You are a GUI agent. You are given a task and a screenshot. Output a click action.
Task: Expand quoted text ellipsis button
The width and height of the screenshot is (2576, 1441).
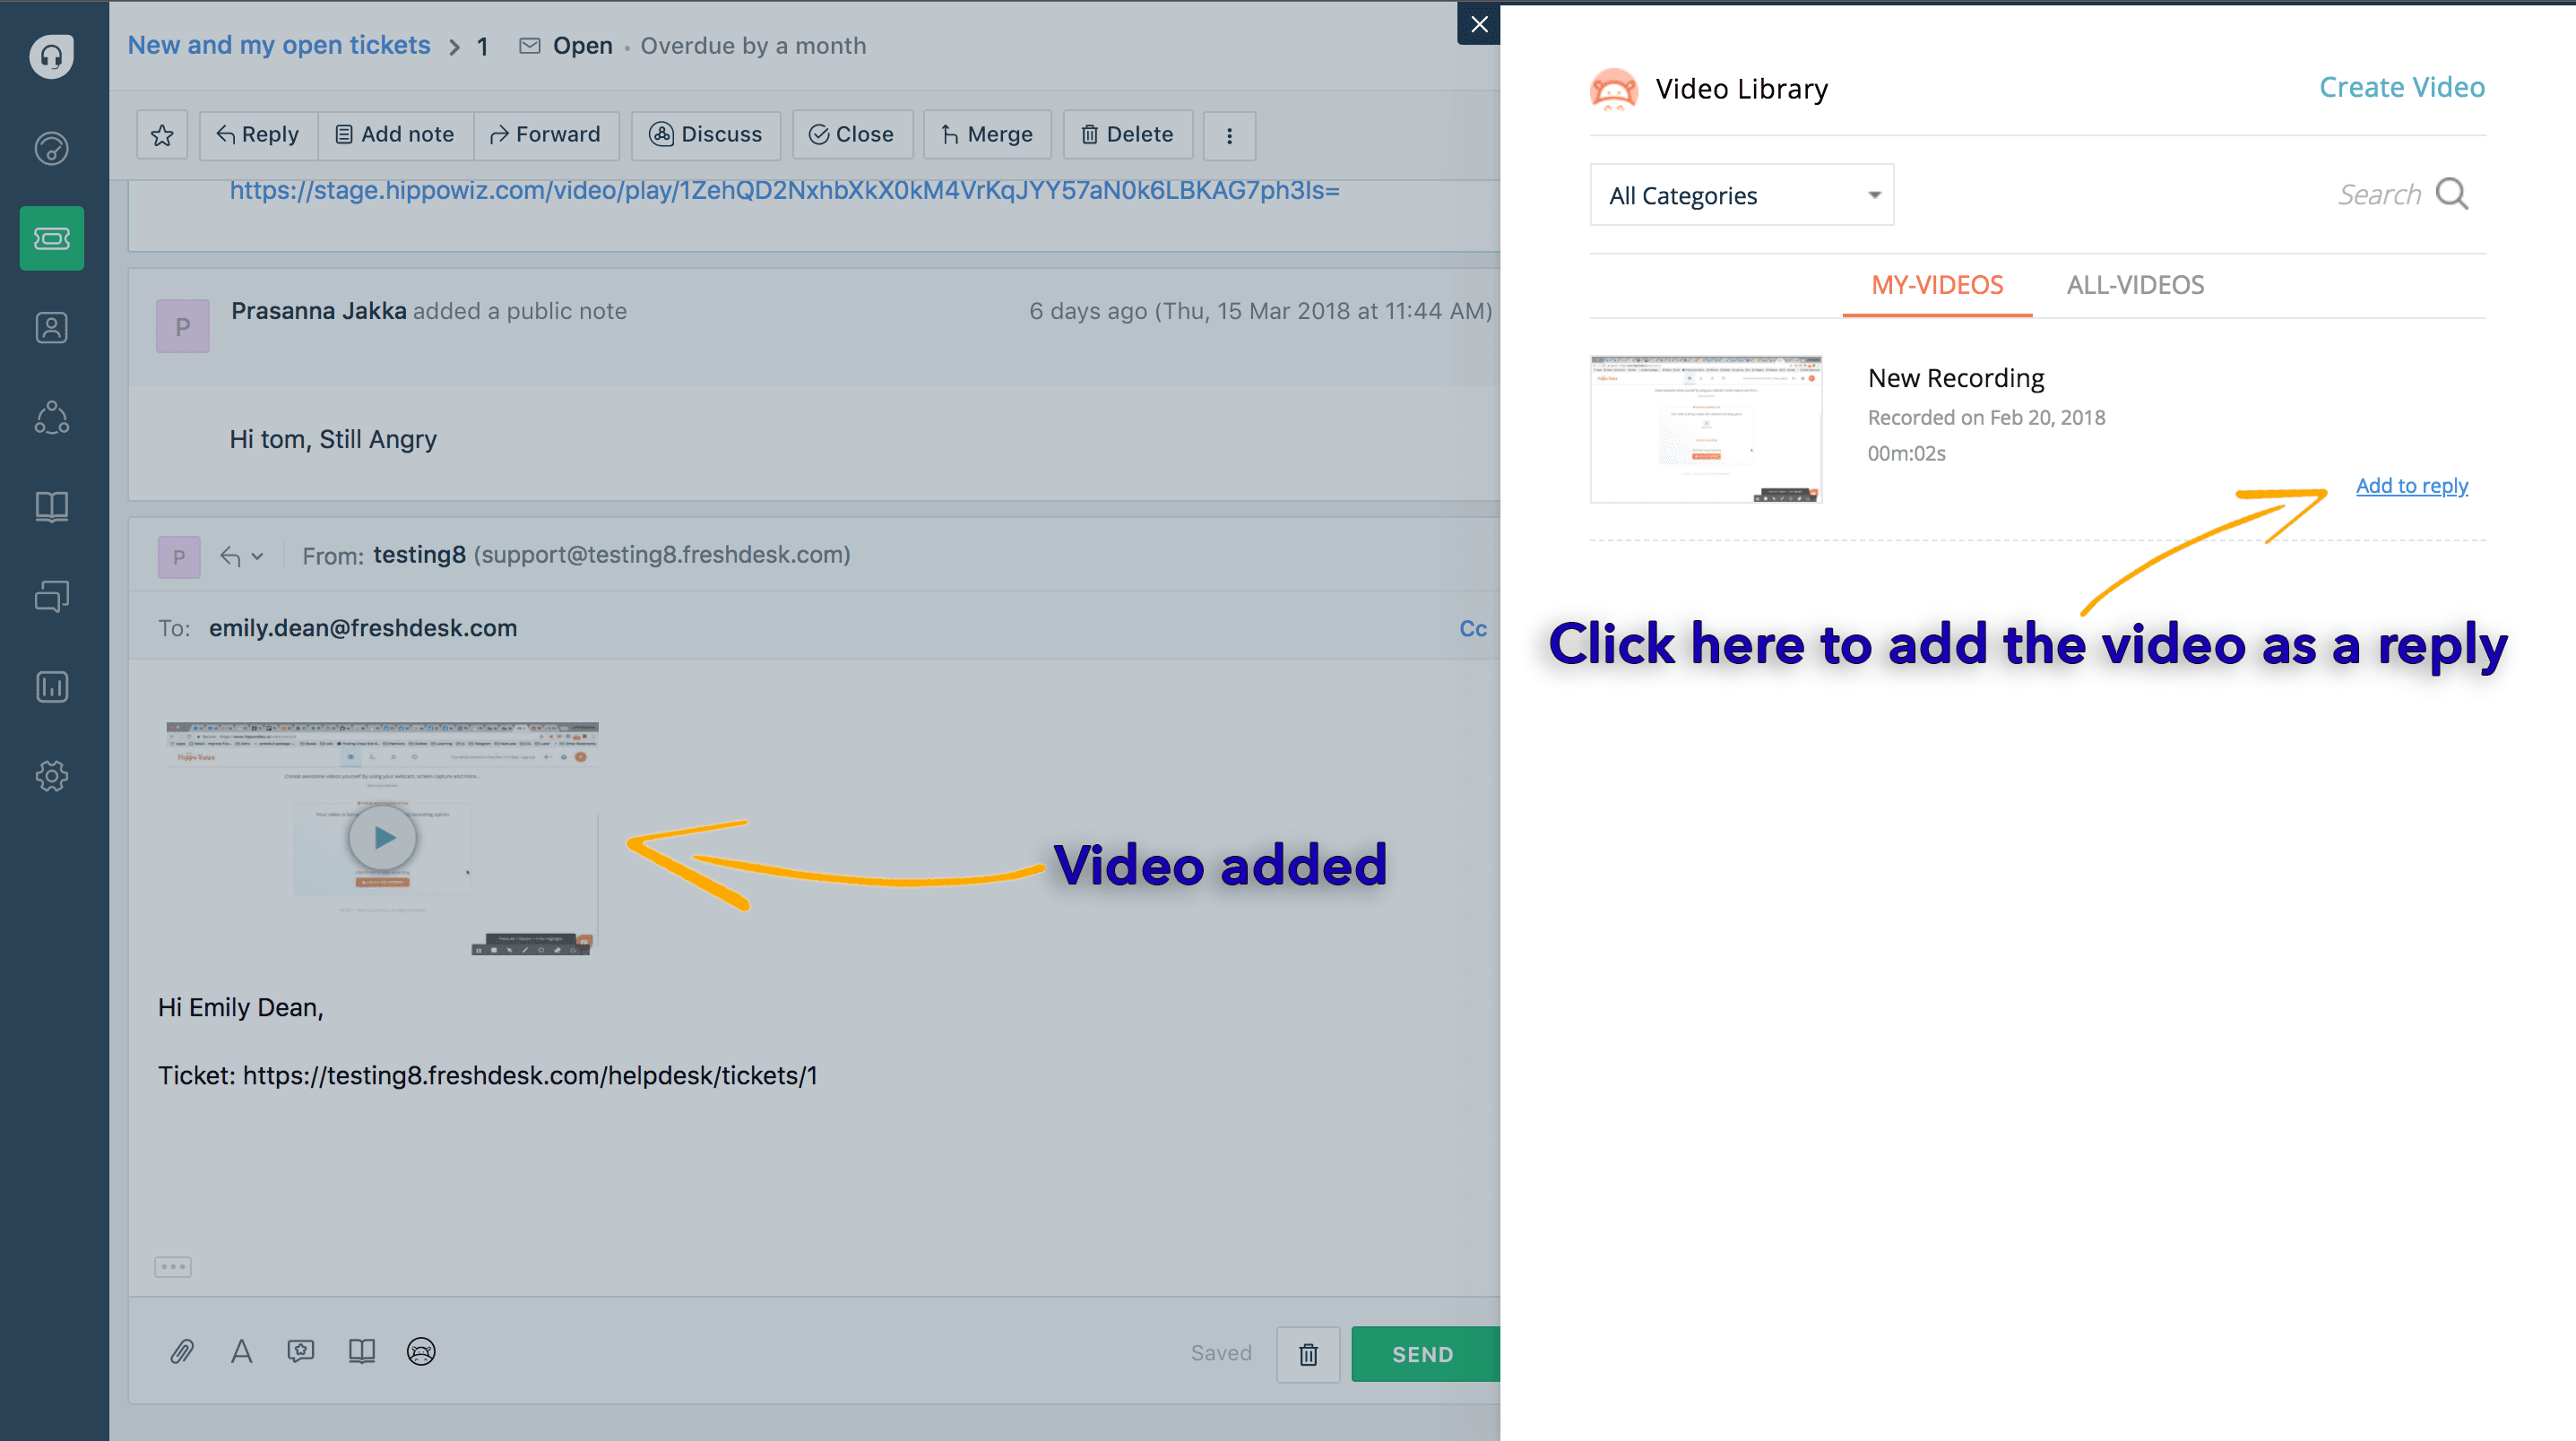(x=173, y=1267)
